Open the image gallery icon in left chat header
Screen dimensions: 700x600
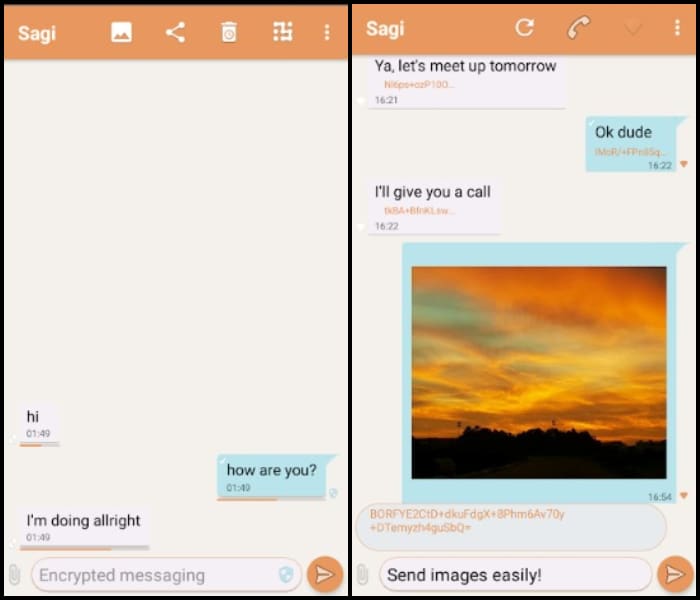point(121,32)
